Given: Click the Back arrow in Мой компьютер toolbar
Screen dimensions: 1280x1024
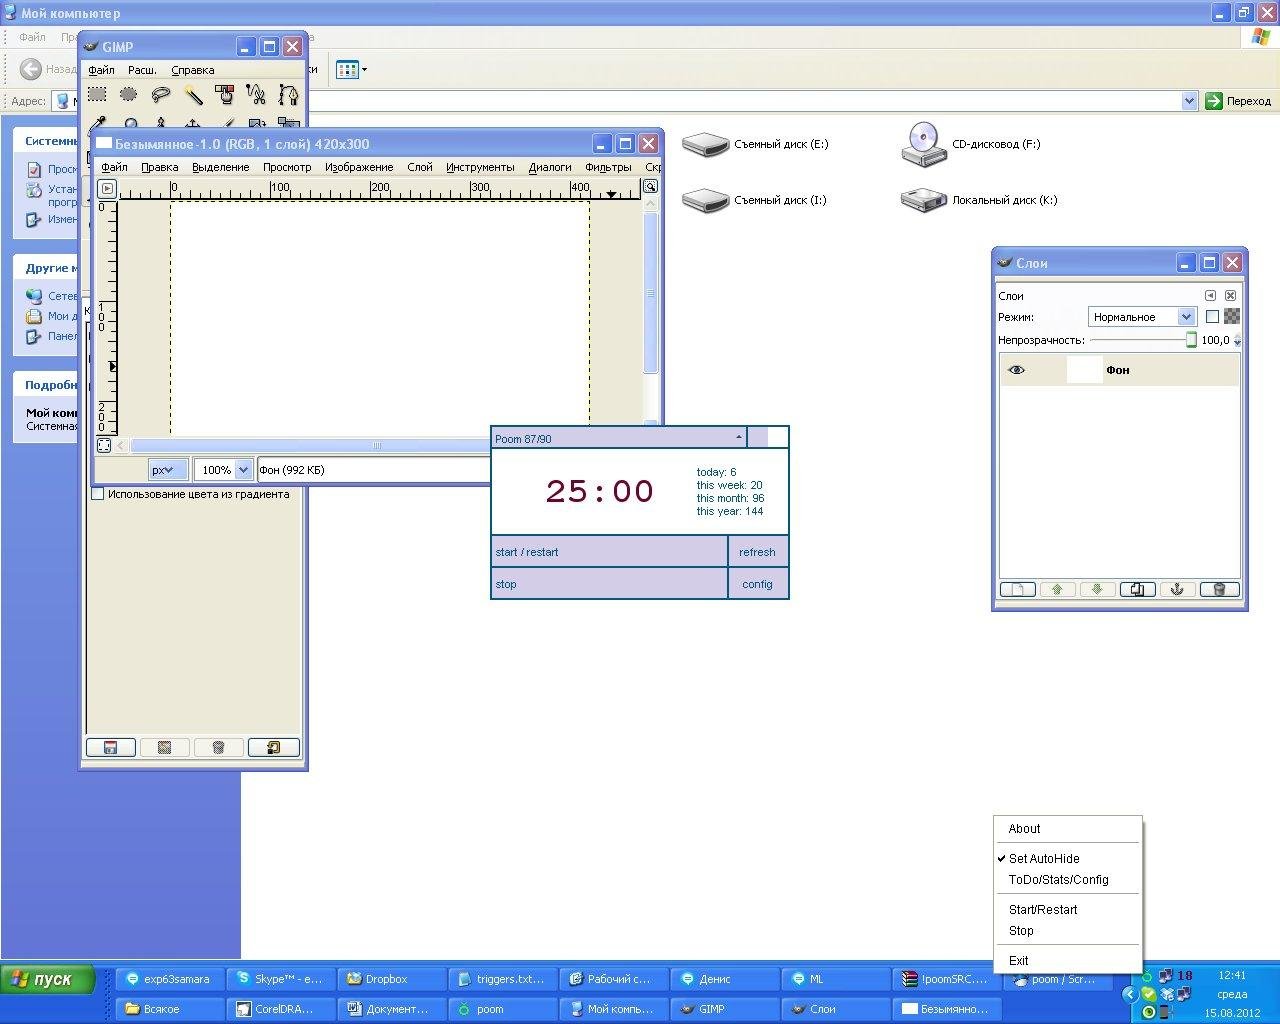Looking at the screenshot, I should 31,69.
